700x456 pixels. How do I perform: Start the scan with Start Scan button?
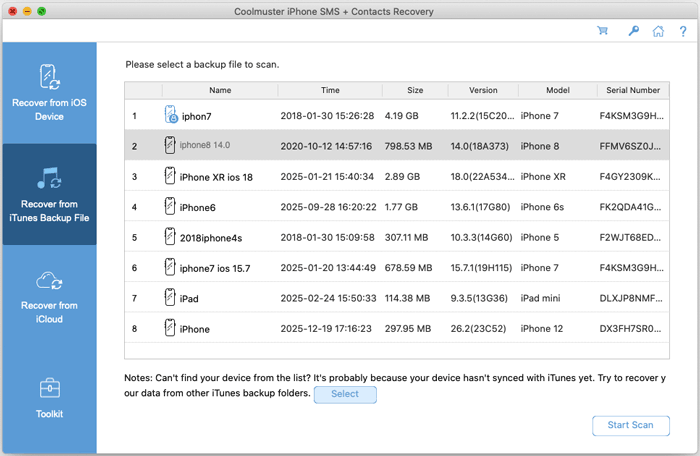tap(630, 425)
